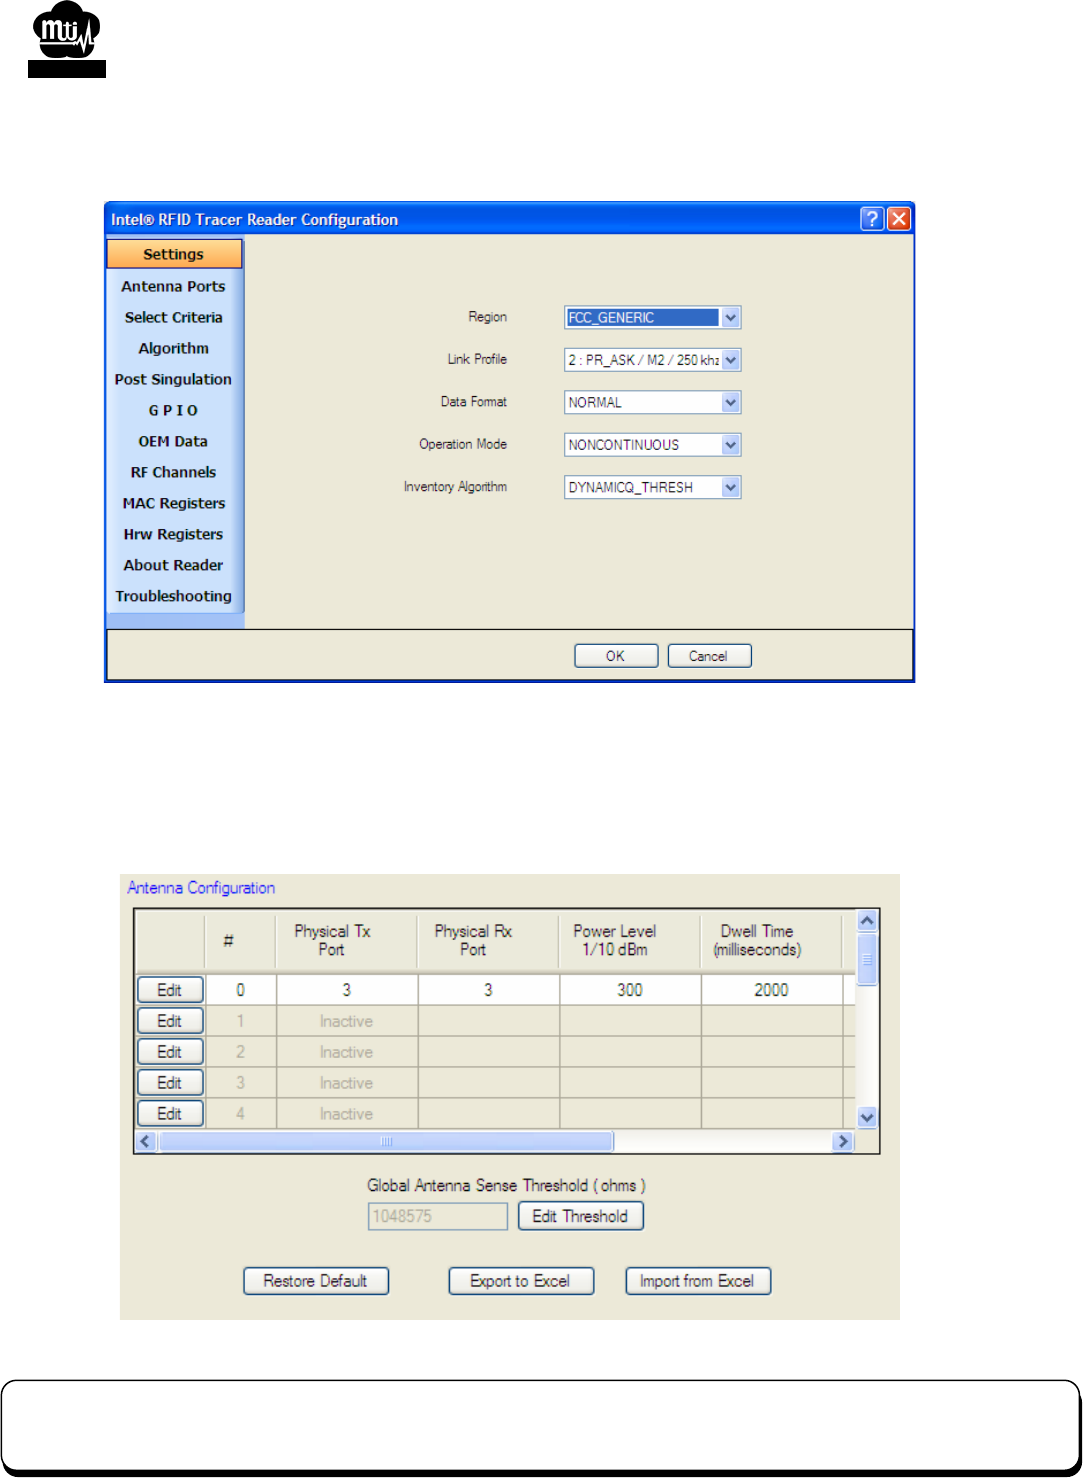Screen dimensions: 1083x1478
Task: Click the horizontal scrollbar left arrow
Action: [146, 1141]
